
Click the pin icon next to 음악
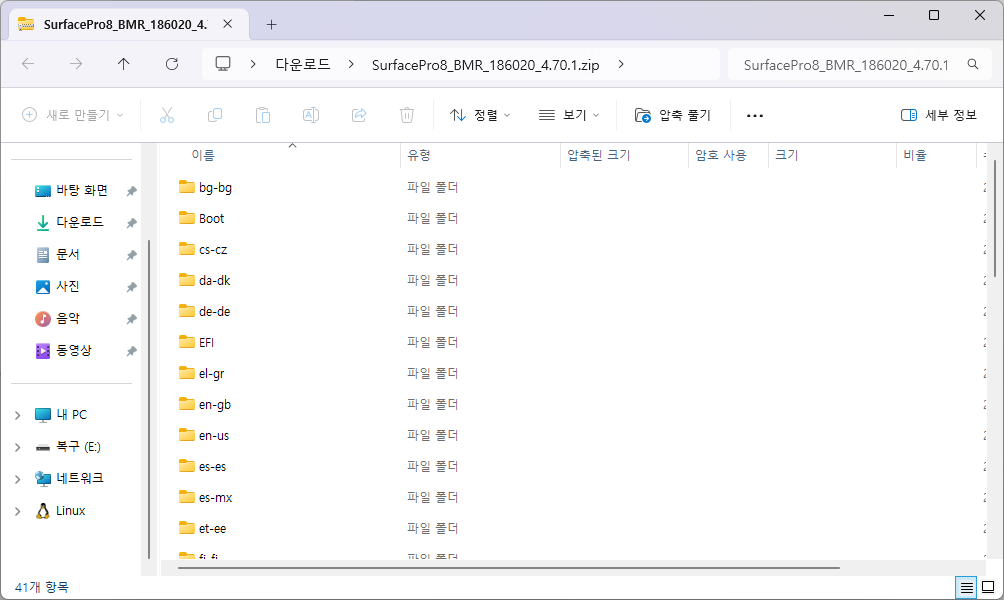coord(131,319)
